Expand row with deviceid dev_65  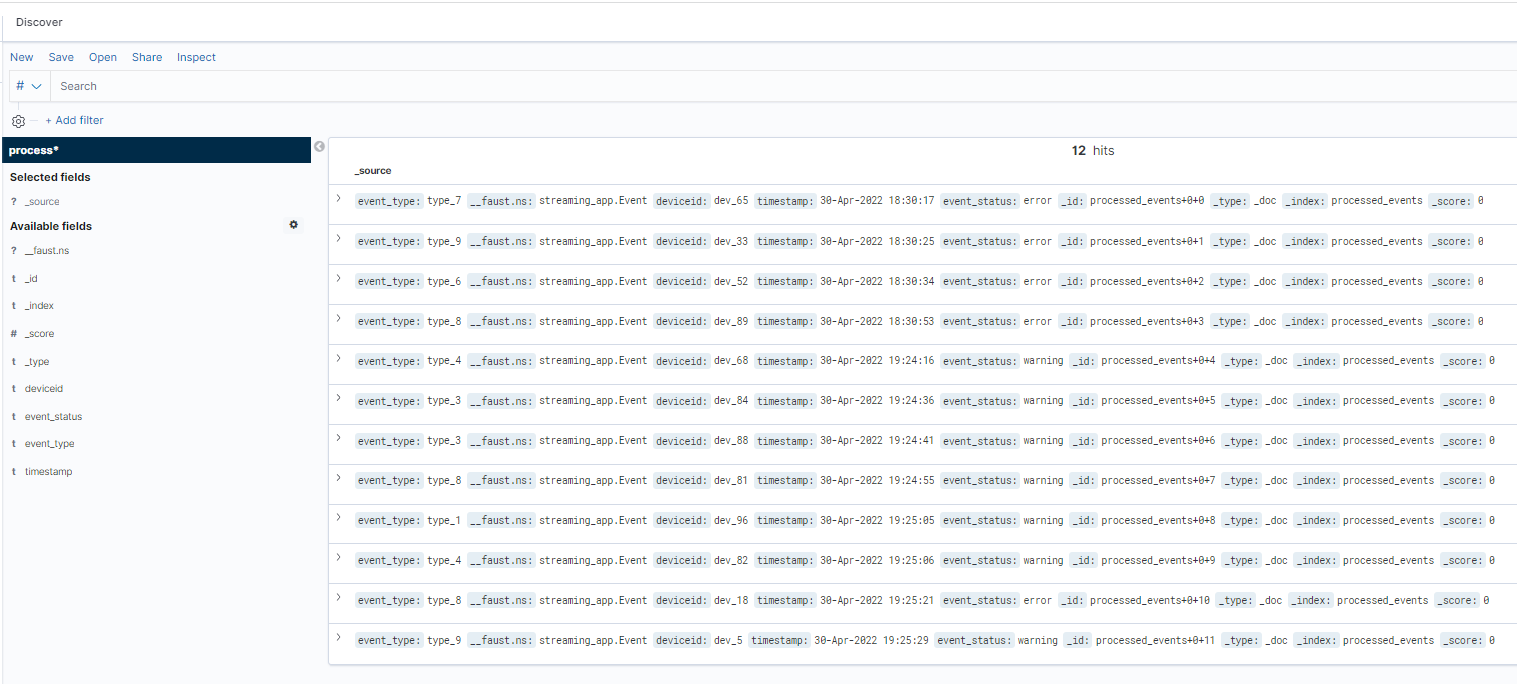click(338, 199)
